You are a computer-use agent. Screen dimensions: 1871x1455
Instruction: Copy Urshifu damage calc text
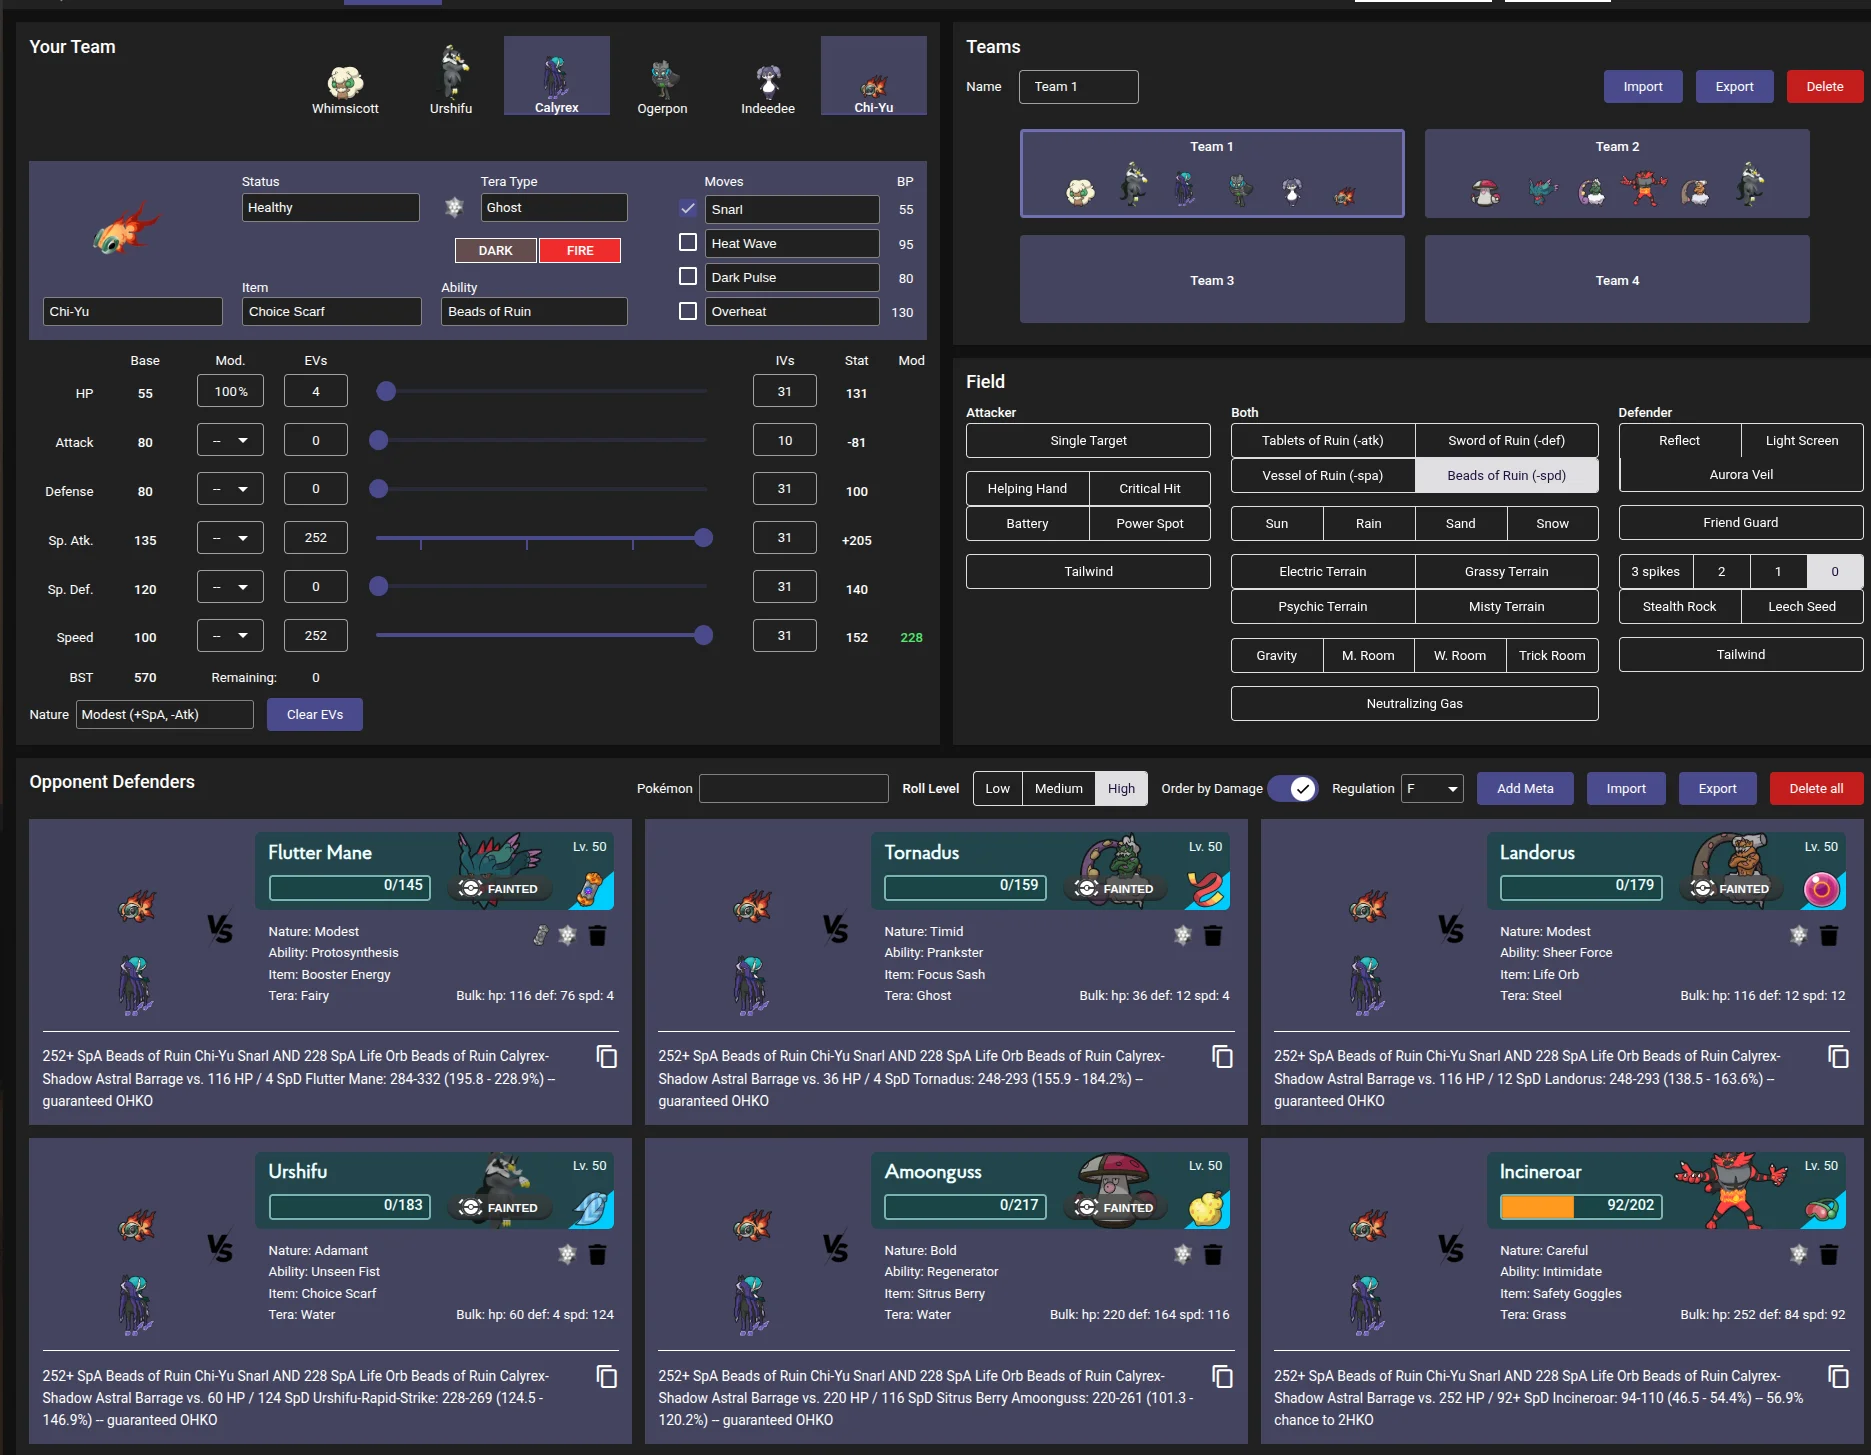(x=607, y=1377)
